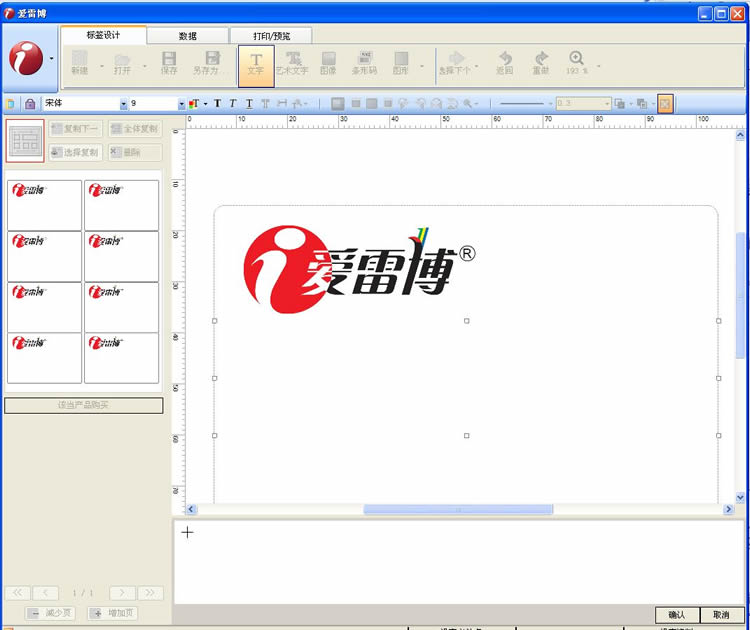Expand the arrow next to 打开
Screen dimensions: 750x630
click(x=144, y=66)
